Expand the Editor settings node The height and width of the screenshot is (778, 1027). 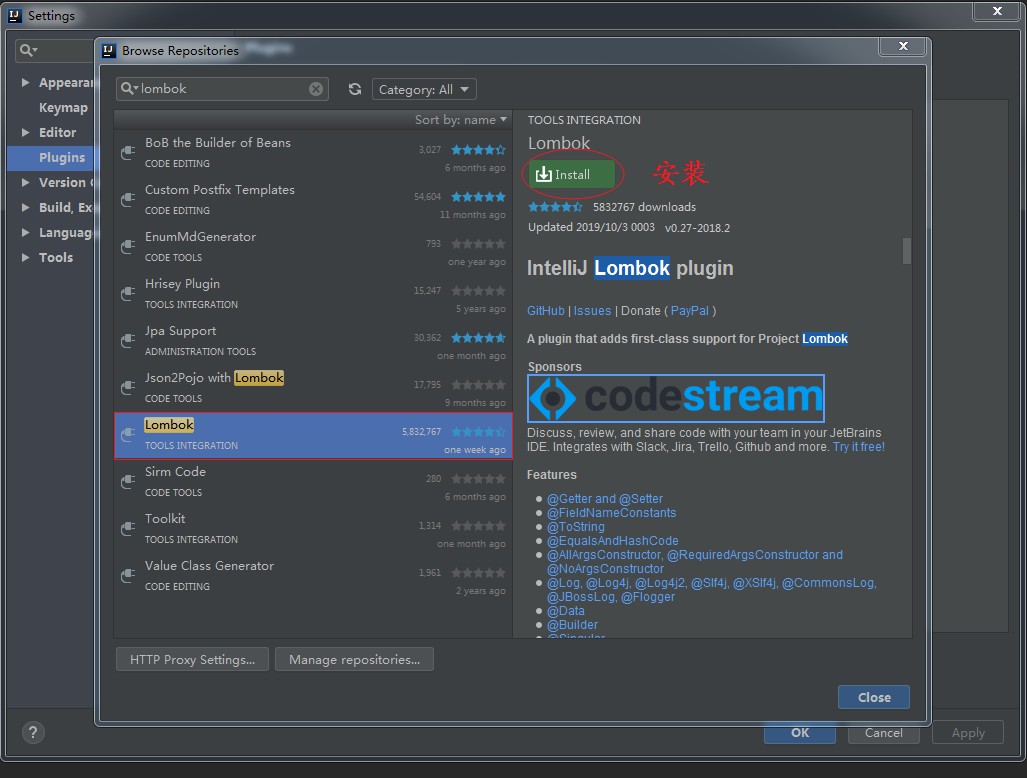point(26,132)
